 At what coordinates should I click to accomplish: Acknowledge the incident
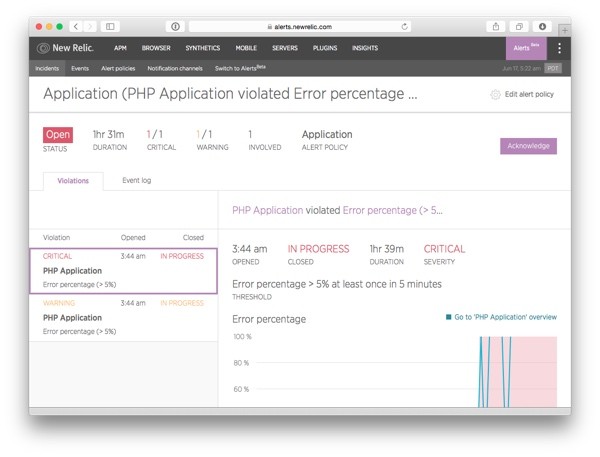pos(528,146)
